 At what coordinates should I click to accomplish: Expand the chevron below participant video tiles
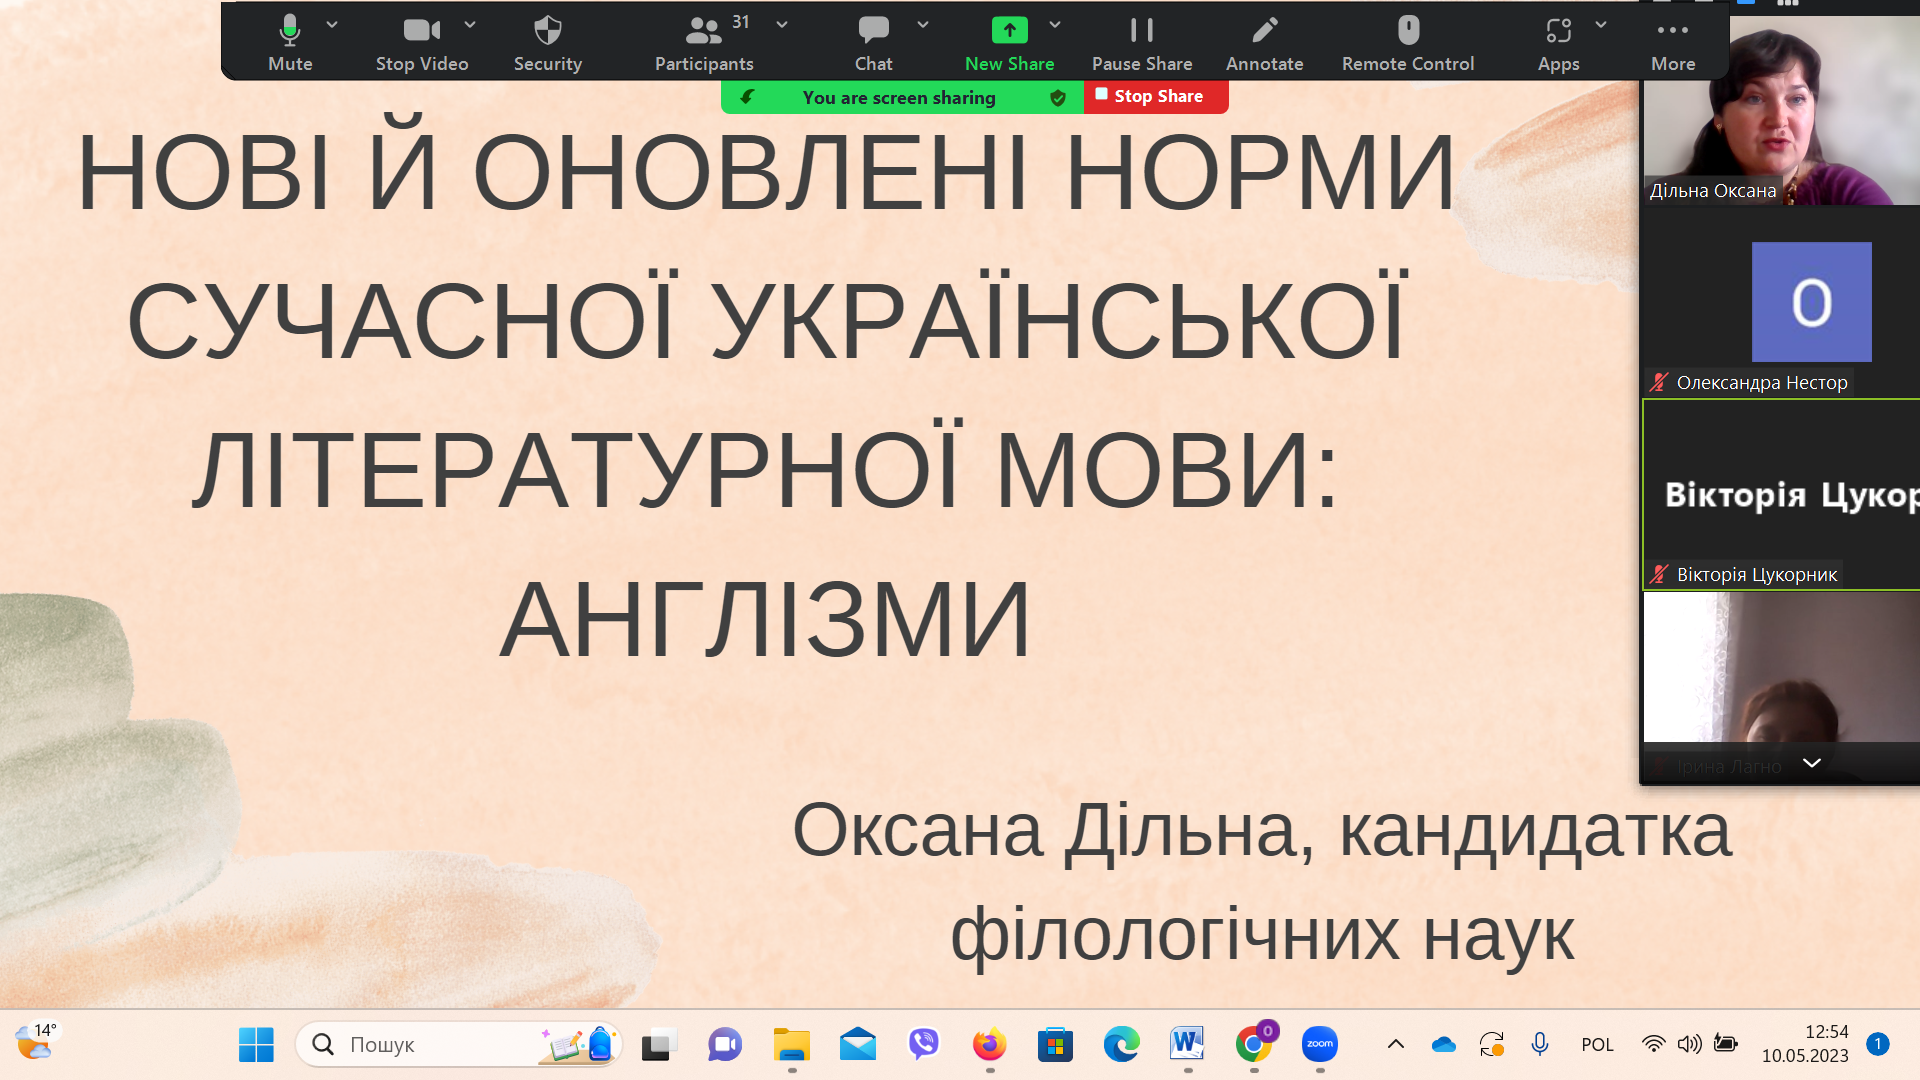1811,763
